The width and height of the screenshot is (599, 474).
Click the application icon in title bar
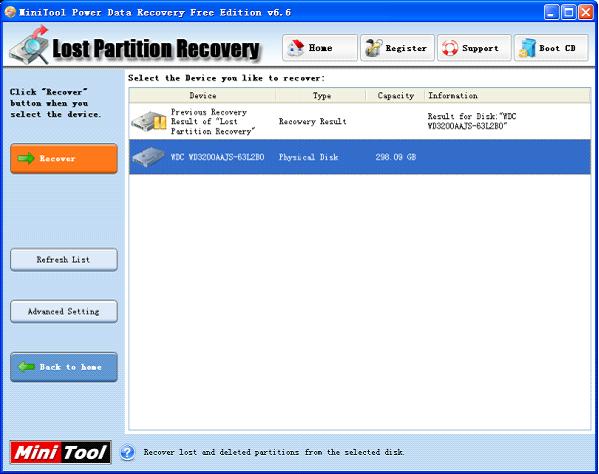[10, 12]
